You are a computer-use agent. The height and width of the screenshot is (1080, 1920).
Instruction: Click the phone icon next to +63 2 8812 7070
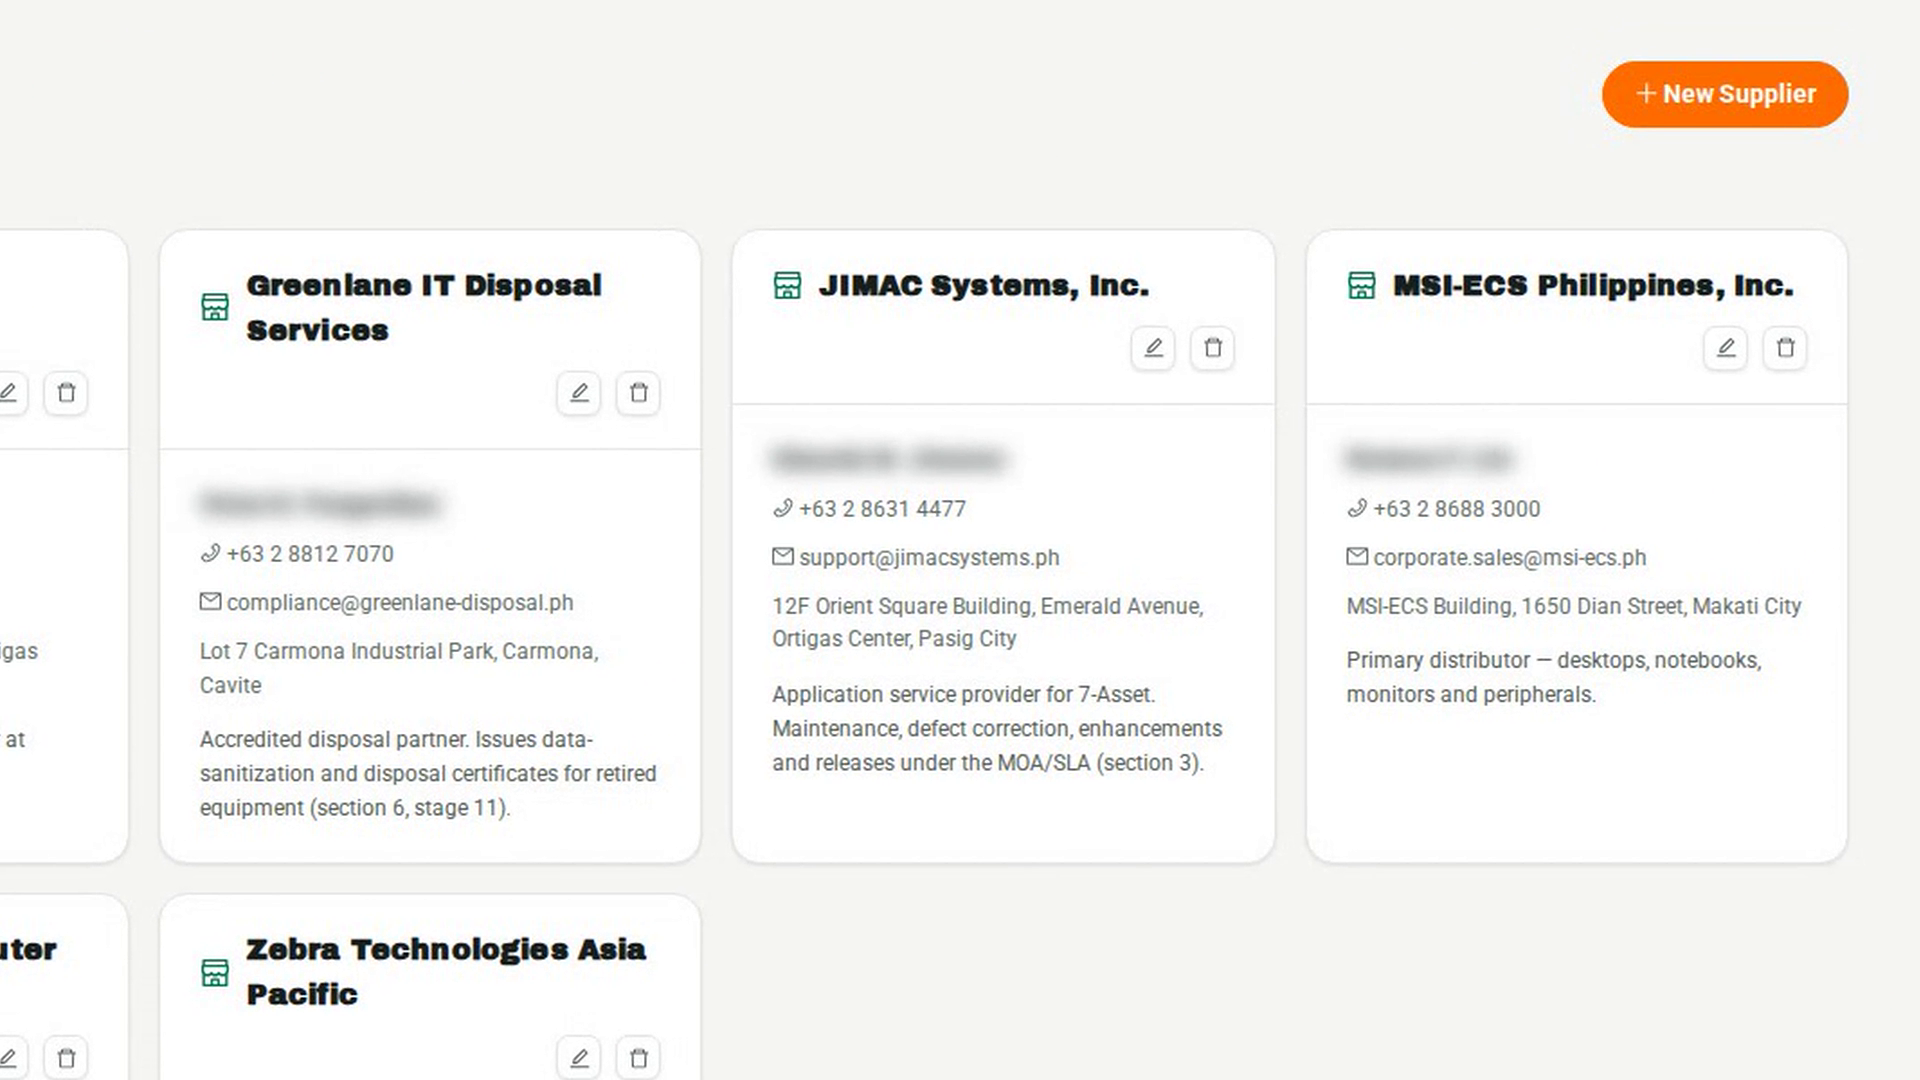click(210, 553)
